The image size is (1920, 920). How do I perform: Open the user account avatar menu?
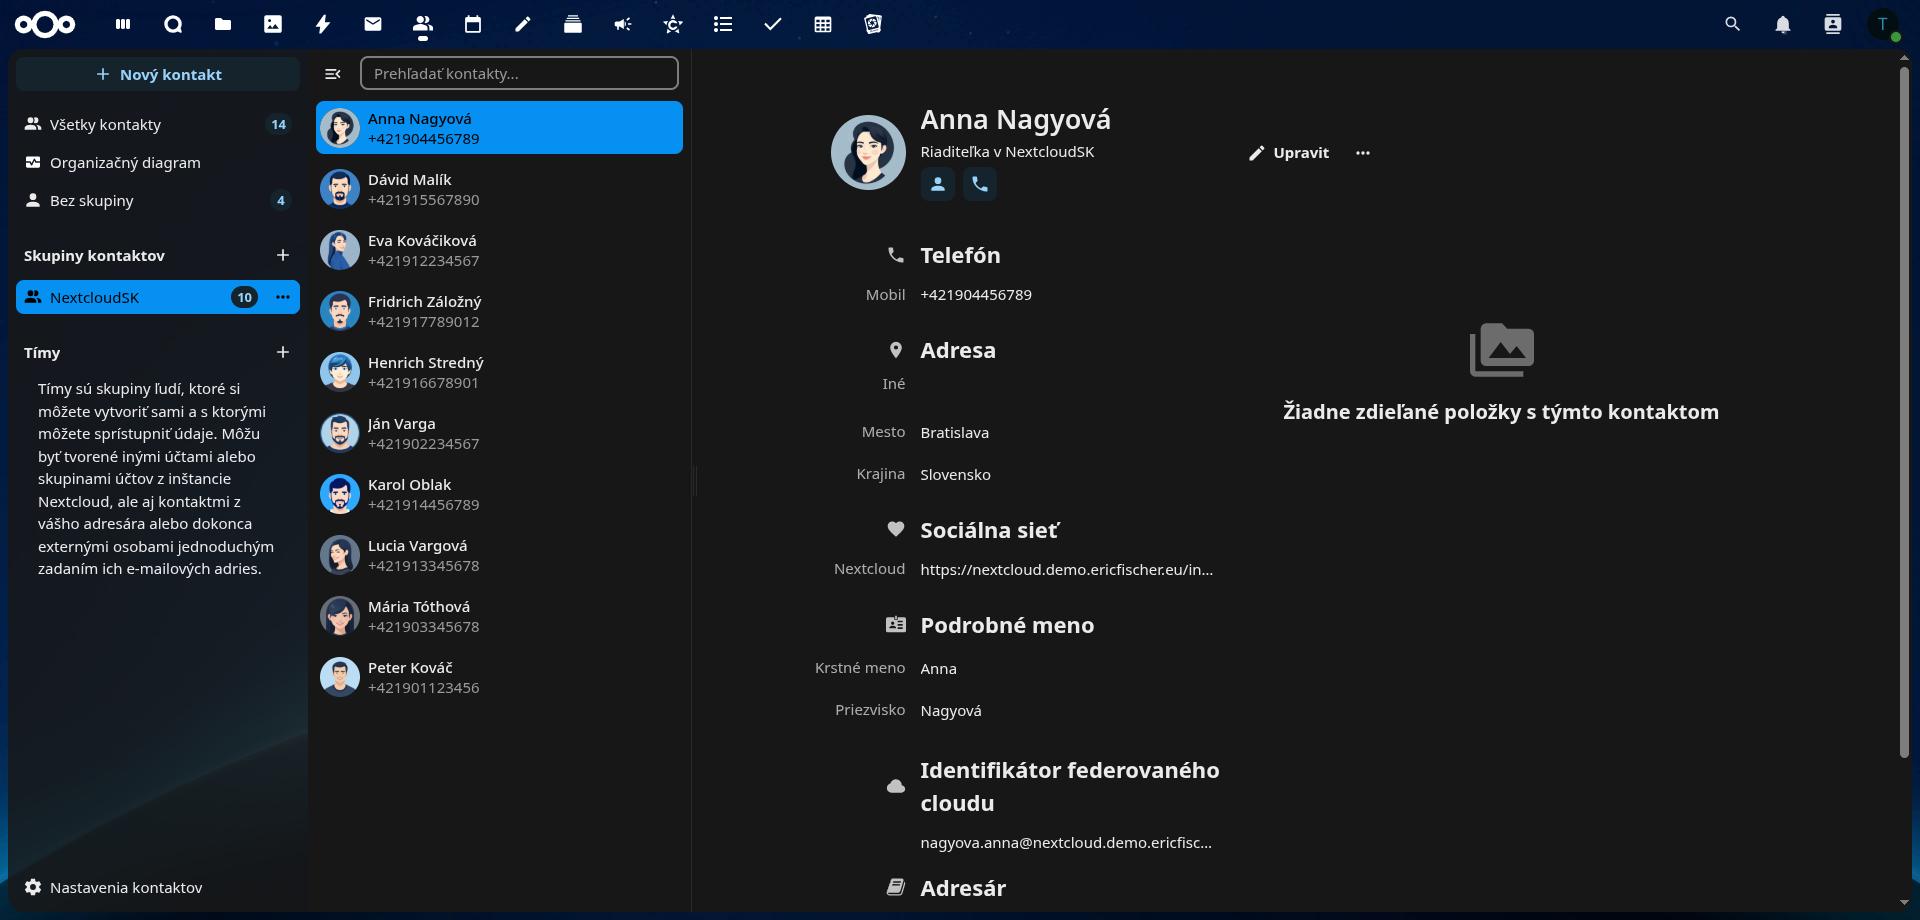[x=1886, y=24]
